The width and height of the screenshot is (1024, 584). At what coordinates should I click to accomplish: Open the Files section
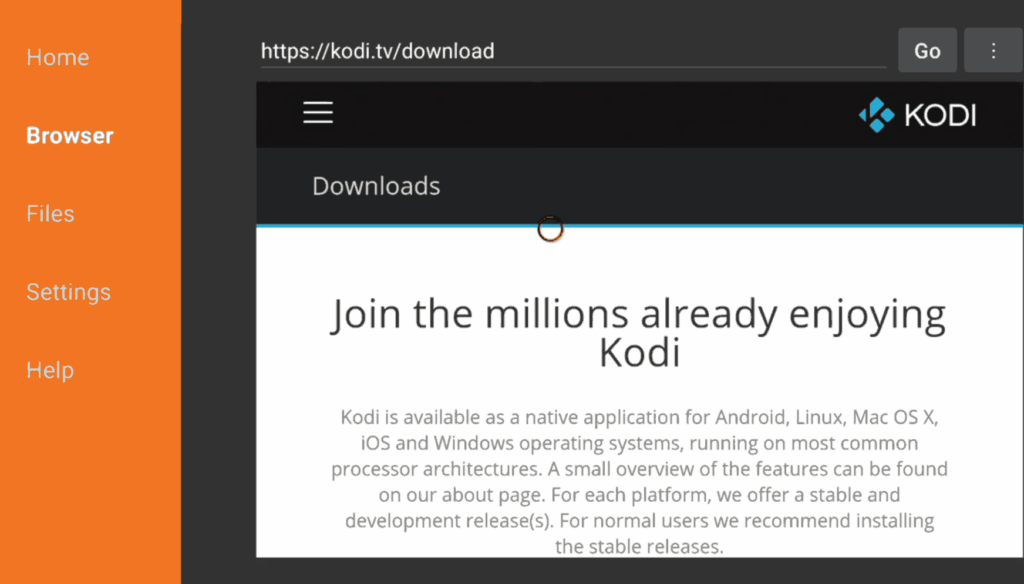pyautogui.click(x=50, y=214)
